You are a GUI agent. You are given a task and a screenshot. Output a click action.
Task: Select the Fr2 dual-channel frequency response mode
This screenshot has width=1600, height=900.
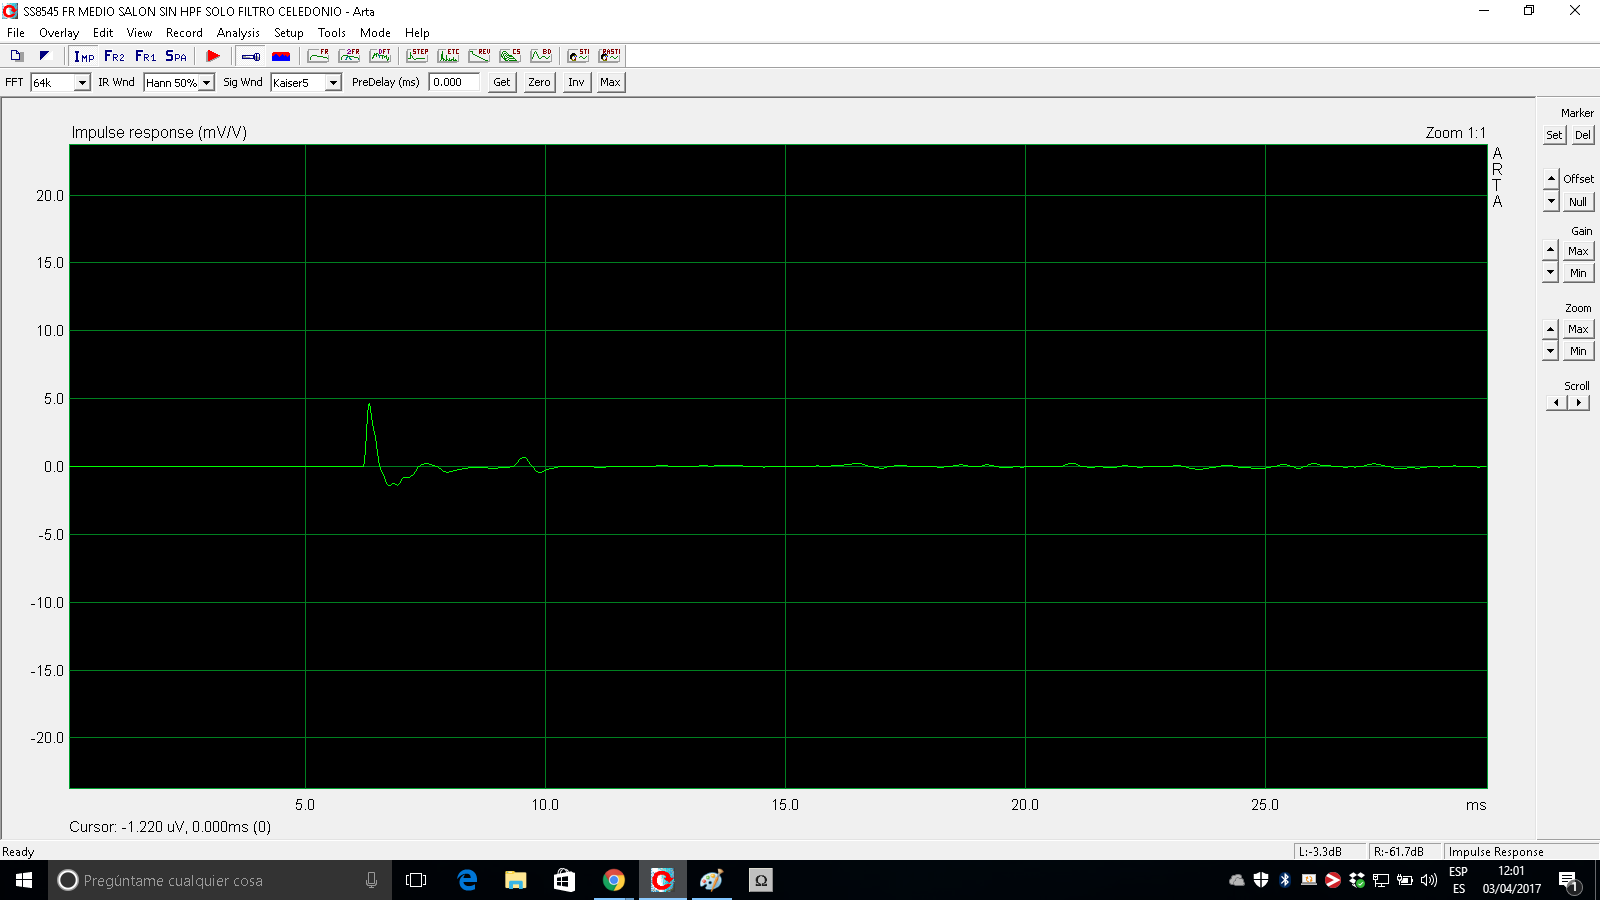(114, 56)
